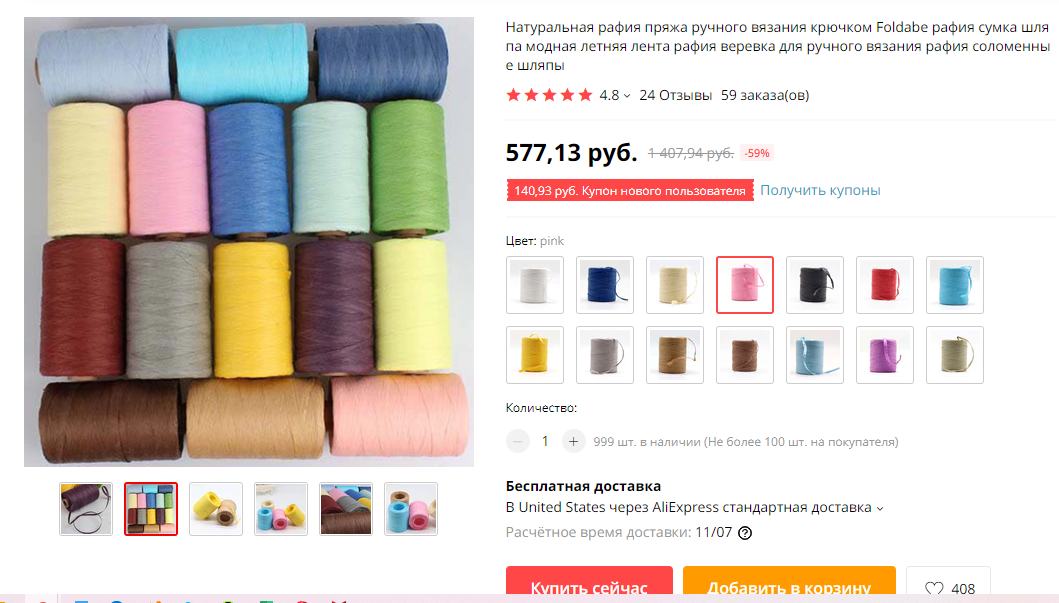Show the first thumbnail with purple yarn

point(86,509)
